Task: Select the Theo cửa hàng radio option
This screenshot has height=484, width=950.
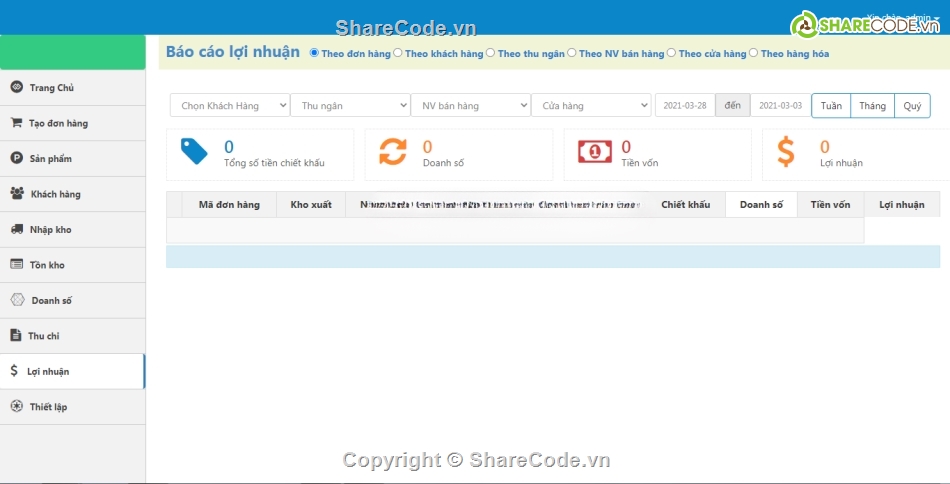Action: coord(671,53)
